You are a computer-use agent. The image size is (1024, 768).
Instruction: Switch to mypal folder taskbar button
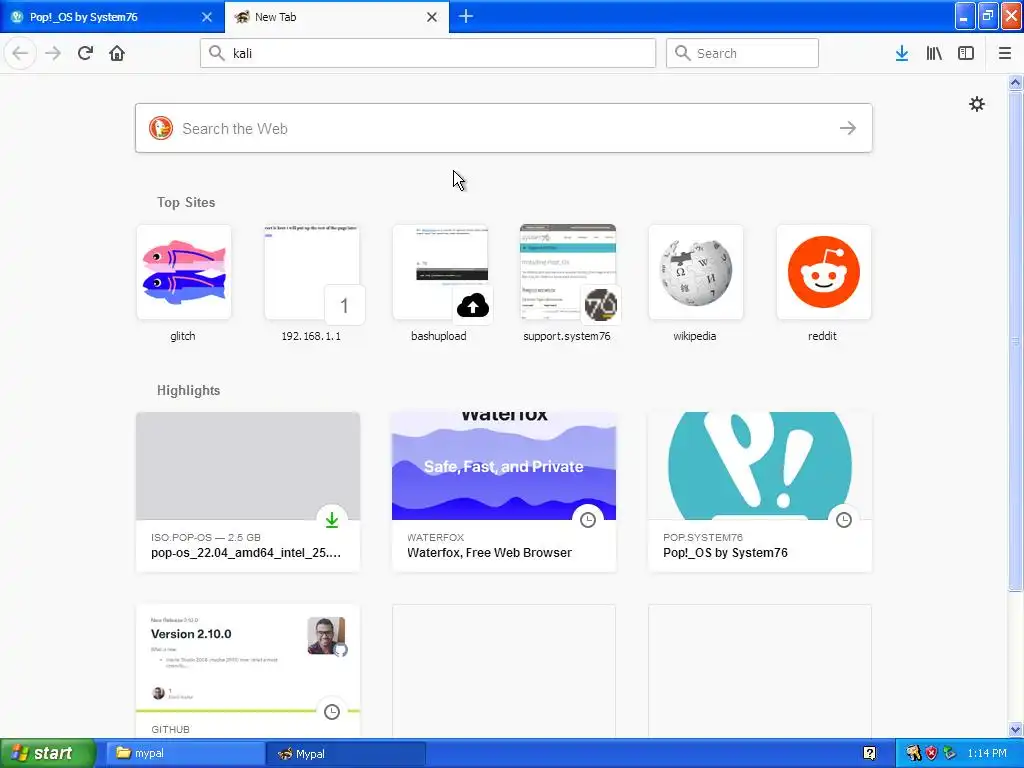coord(185,753)
